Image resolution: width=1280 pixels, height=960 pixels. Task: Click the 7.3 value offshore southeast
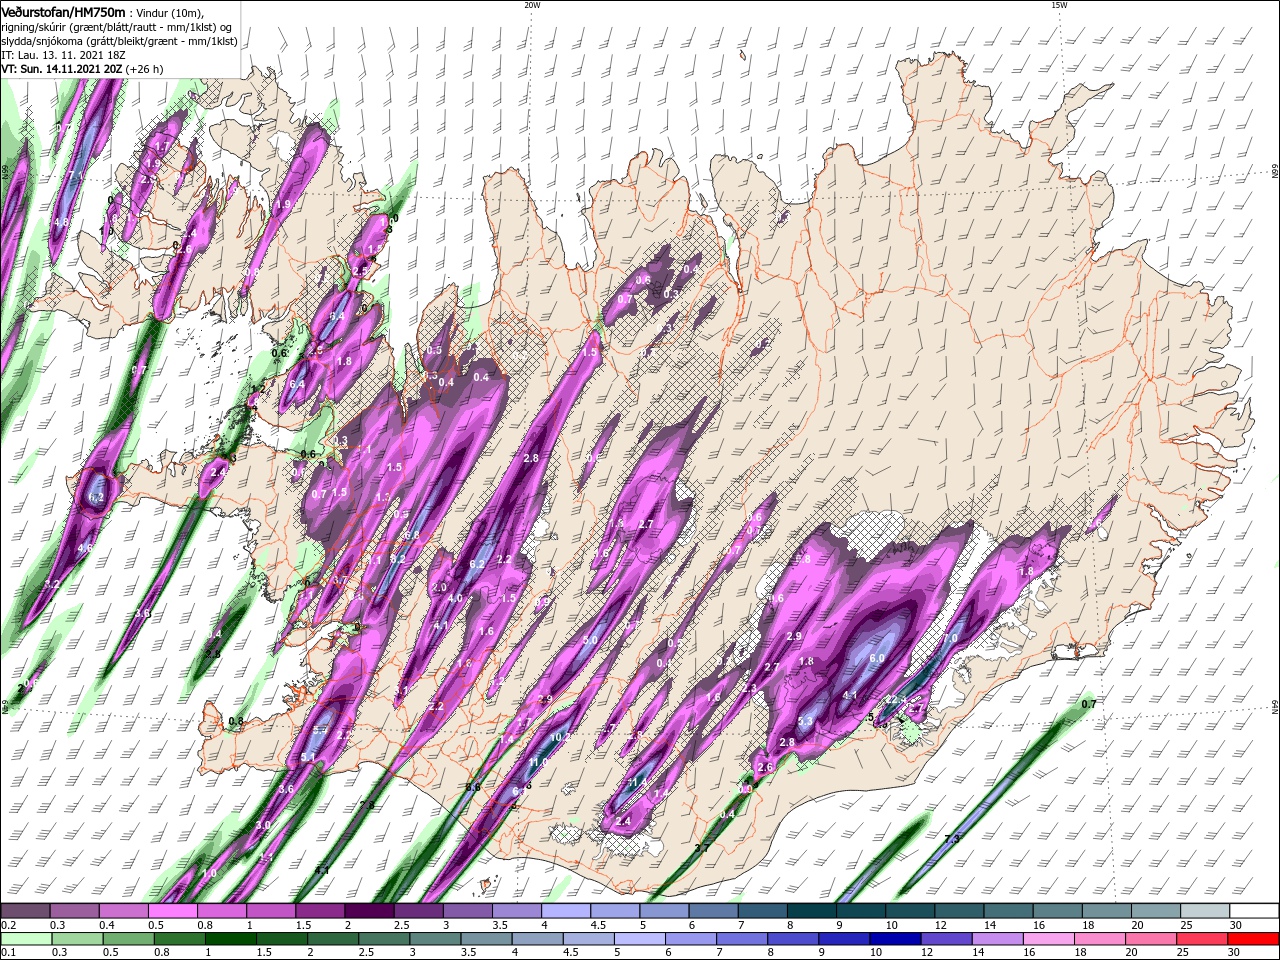(x=951, y=838)
